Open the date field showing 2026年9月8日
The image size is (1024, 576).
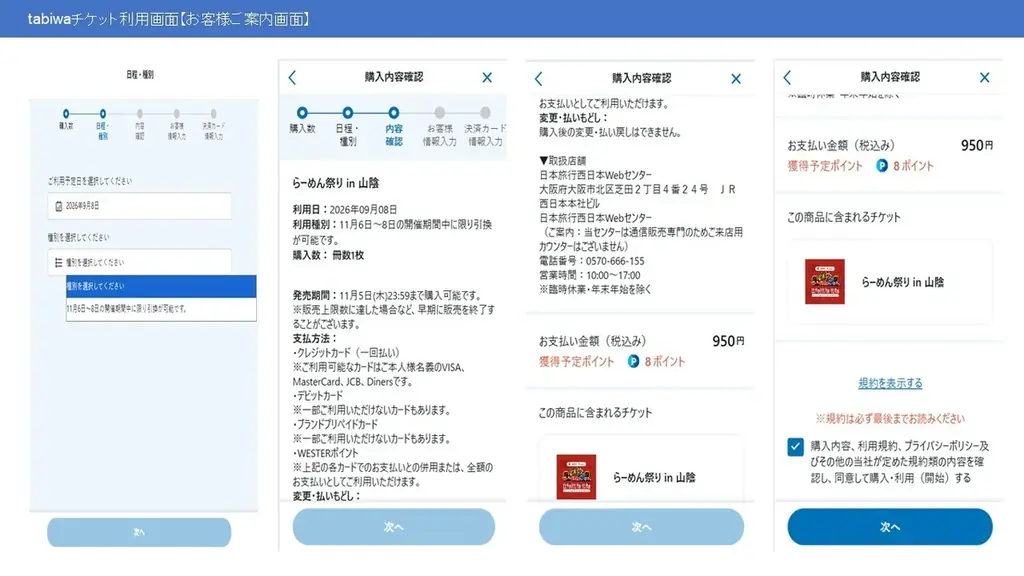coord(139,206)
